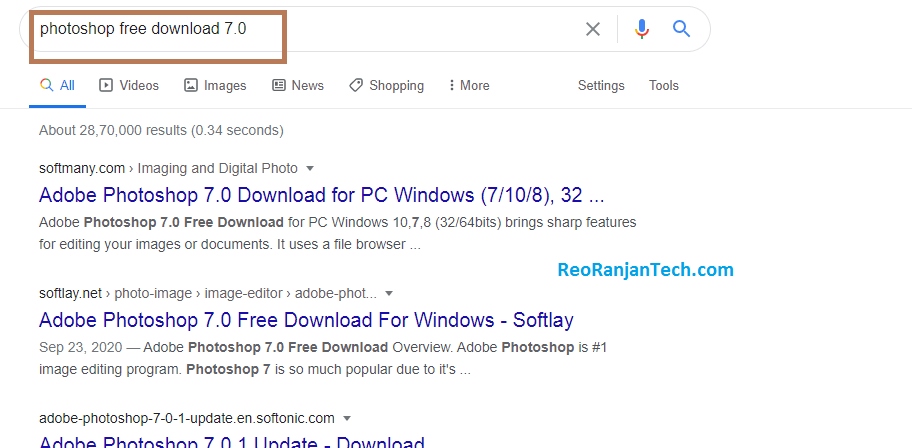912x448 pixels.
Task: Expand options arrow beside softonic.com result
Action: pos(347,418)
